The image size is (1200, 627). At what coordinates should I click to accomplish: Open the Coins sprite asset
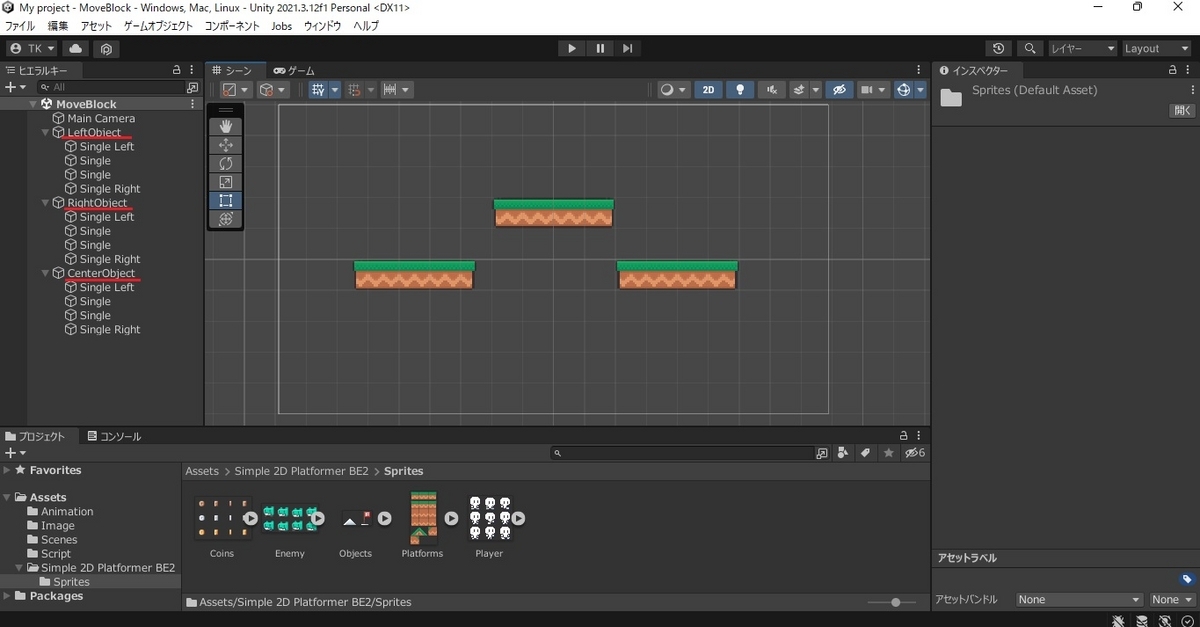[x=221, y=518]
